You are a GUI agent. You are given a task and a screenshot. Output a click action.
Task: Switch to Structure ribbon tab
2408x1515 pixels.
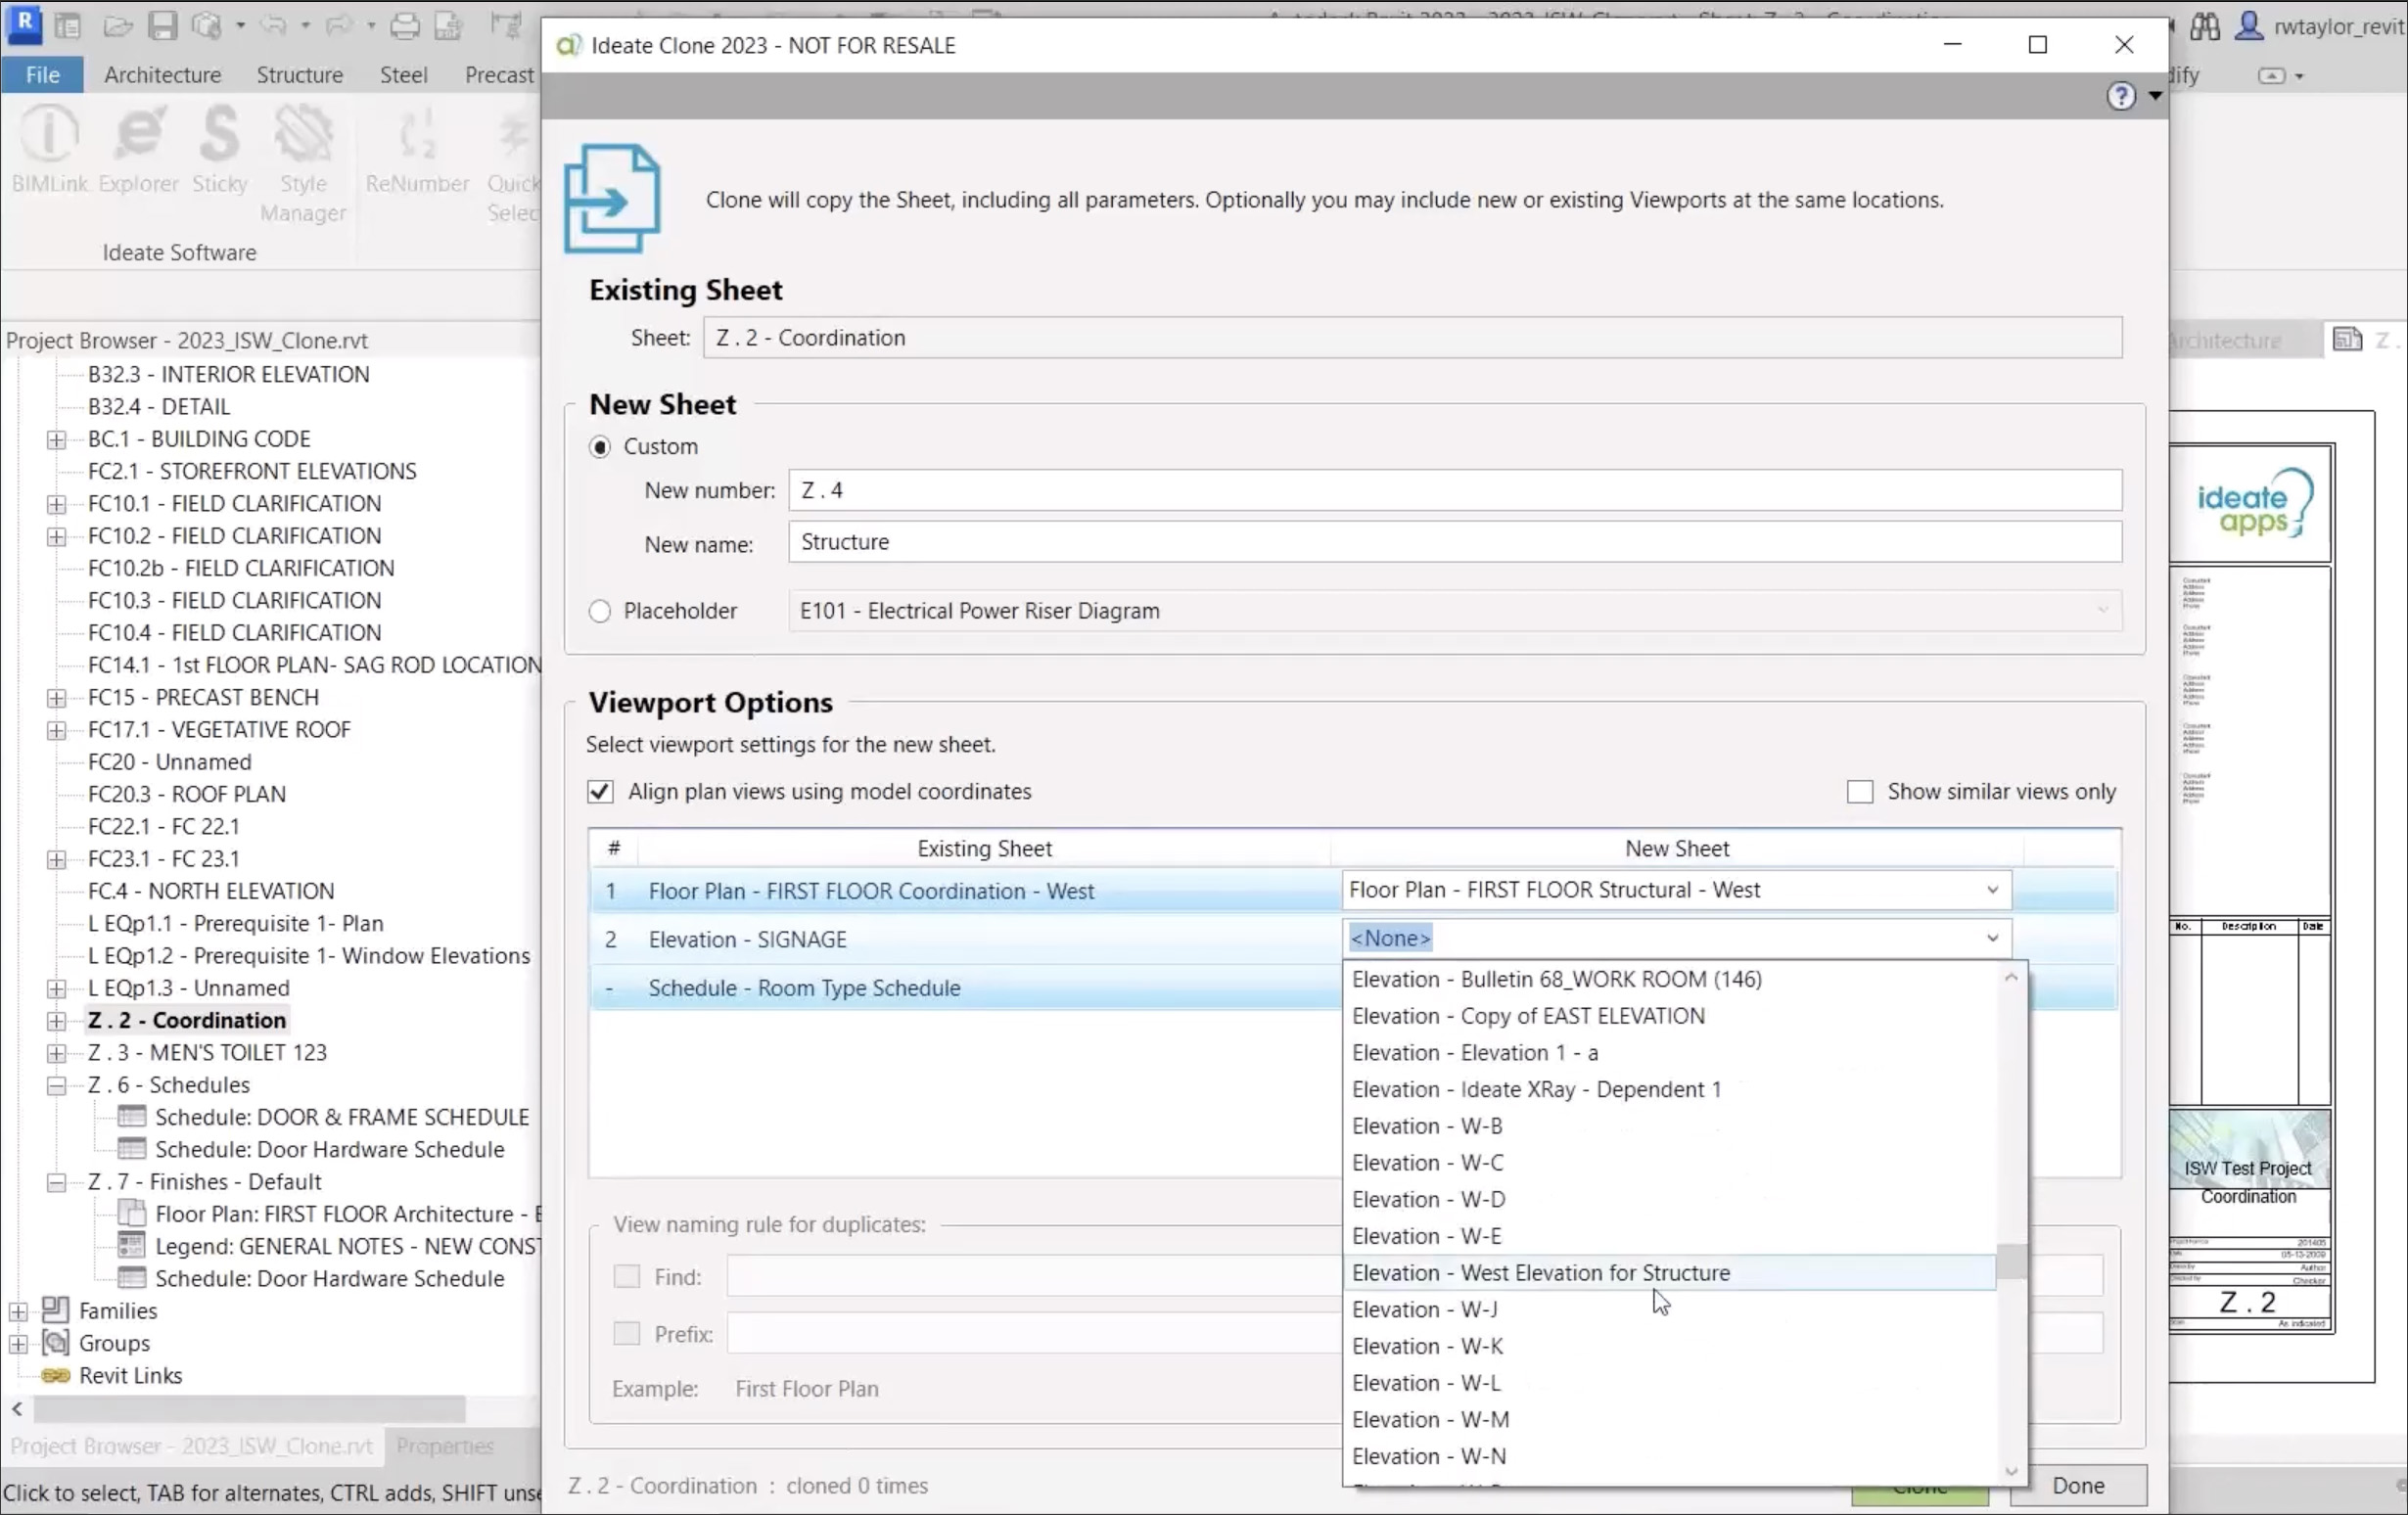coord(299,75)
